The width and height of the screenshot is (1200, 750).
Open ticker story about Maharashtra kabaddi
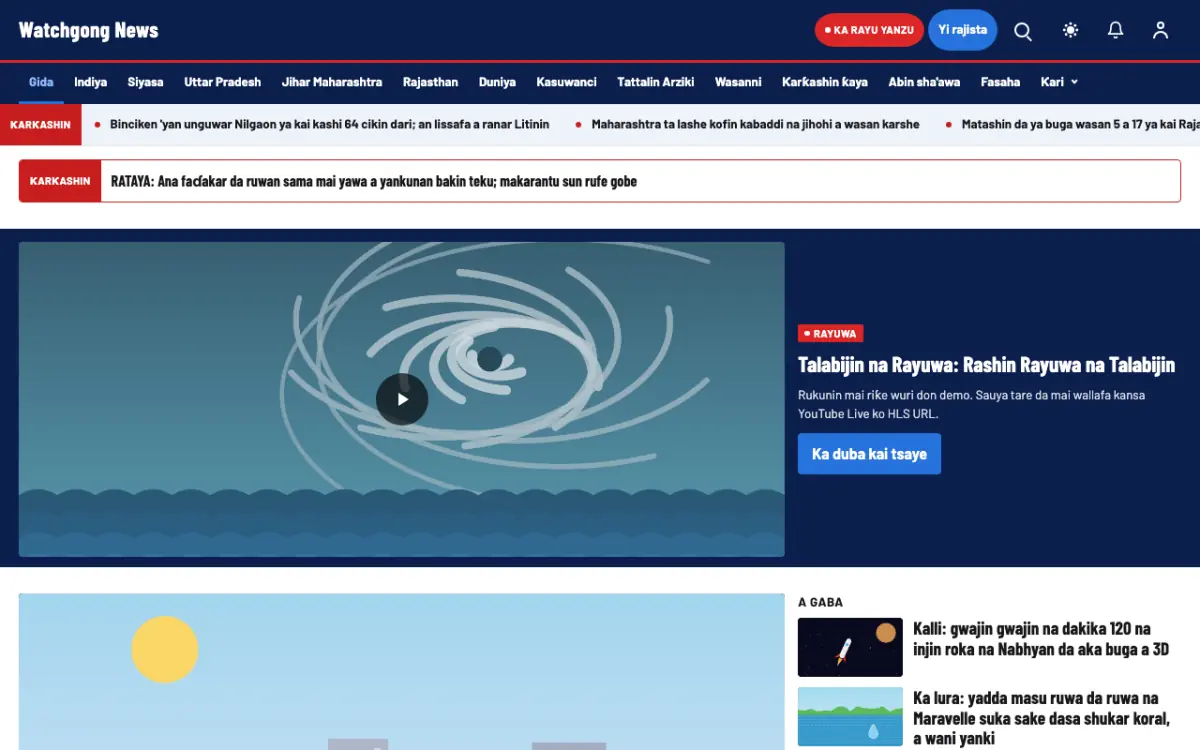tap(755, 125)
